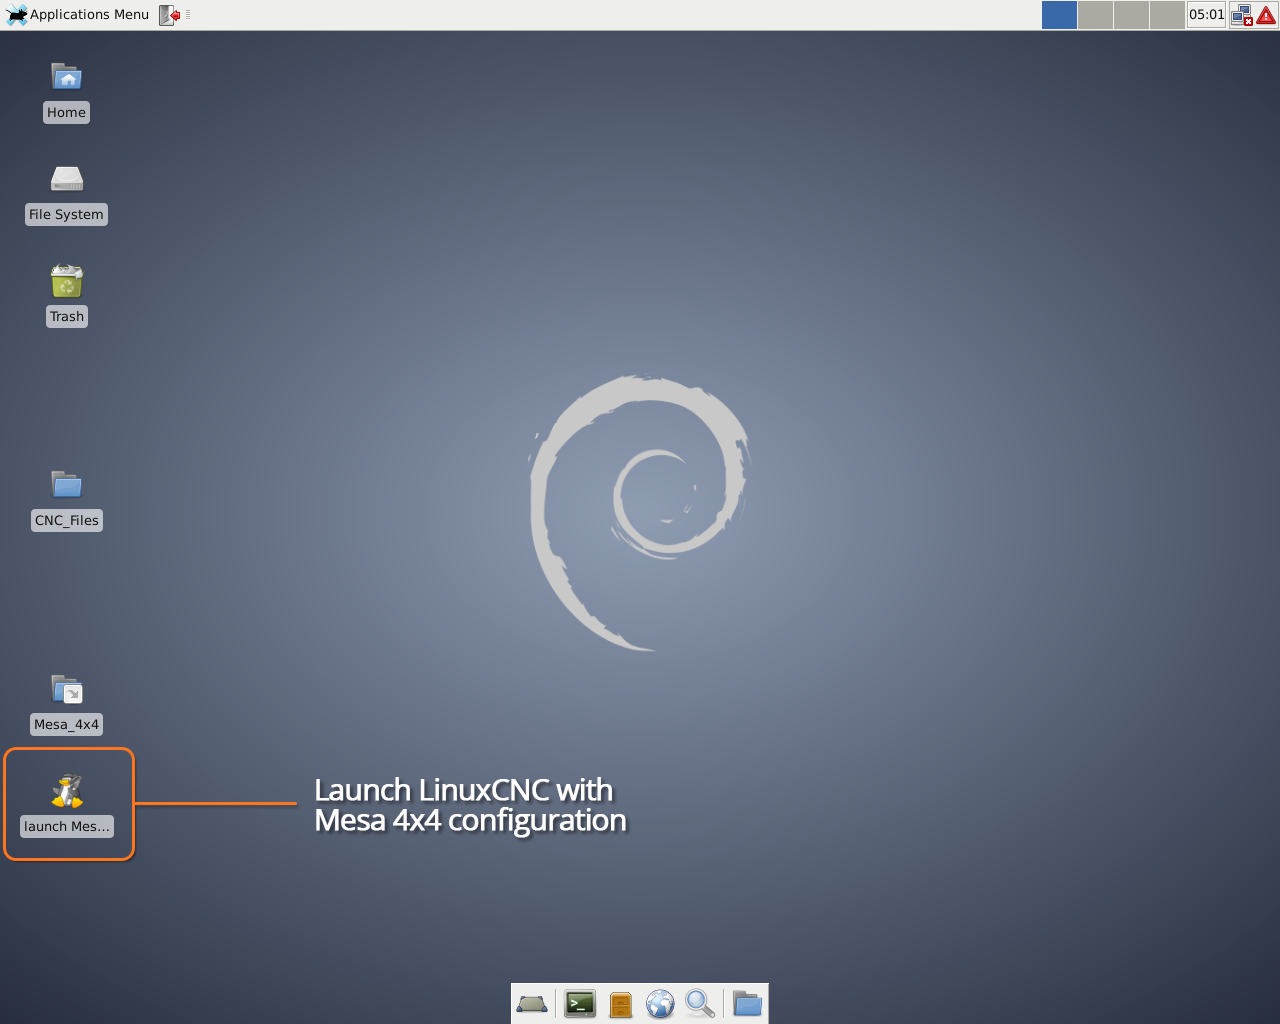1280x1024 pixels.
Task: Click the "launch Mes..." icon label
Action: pos(67,827)
